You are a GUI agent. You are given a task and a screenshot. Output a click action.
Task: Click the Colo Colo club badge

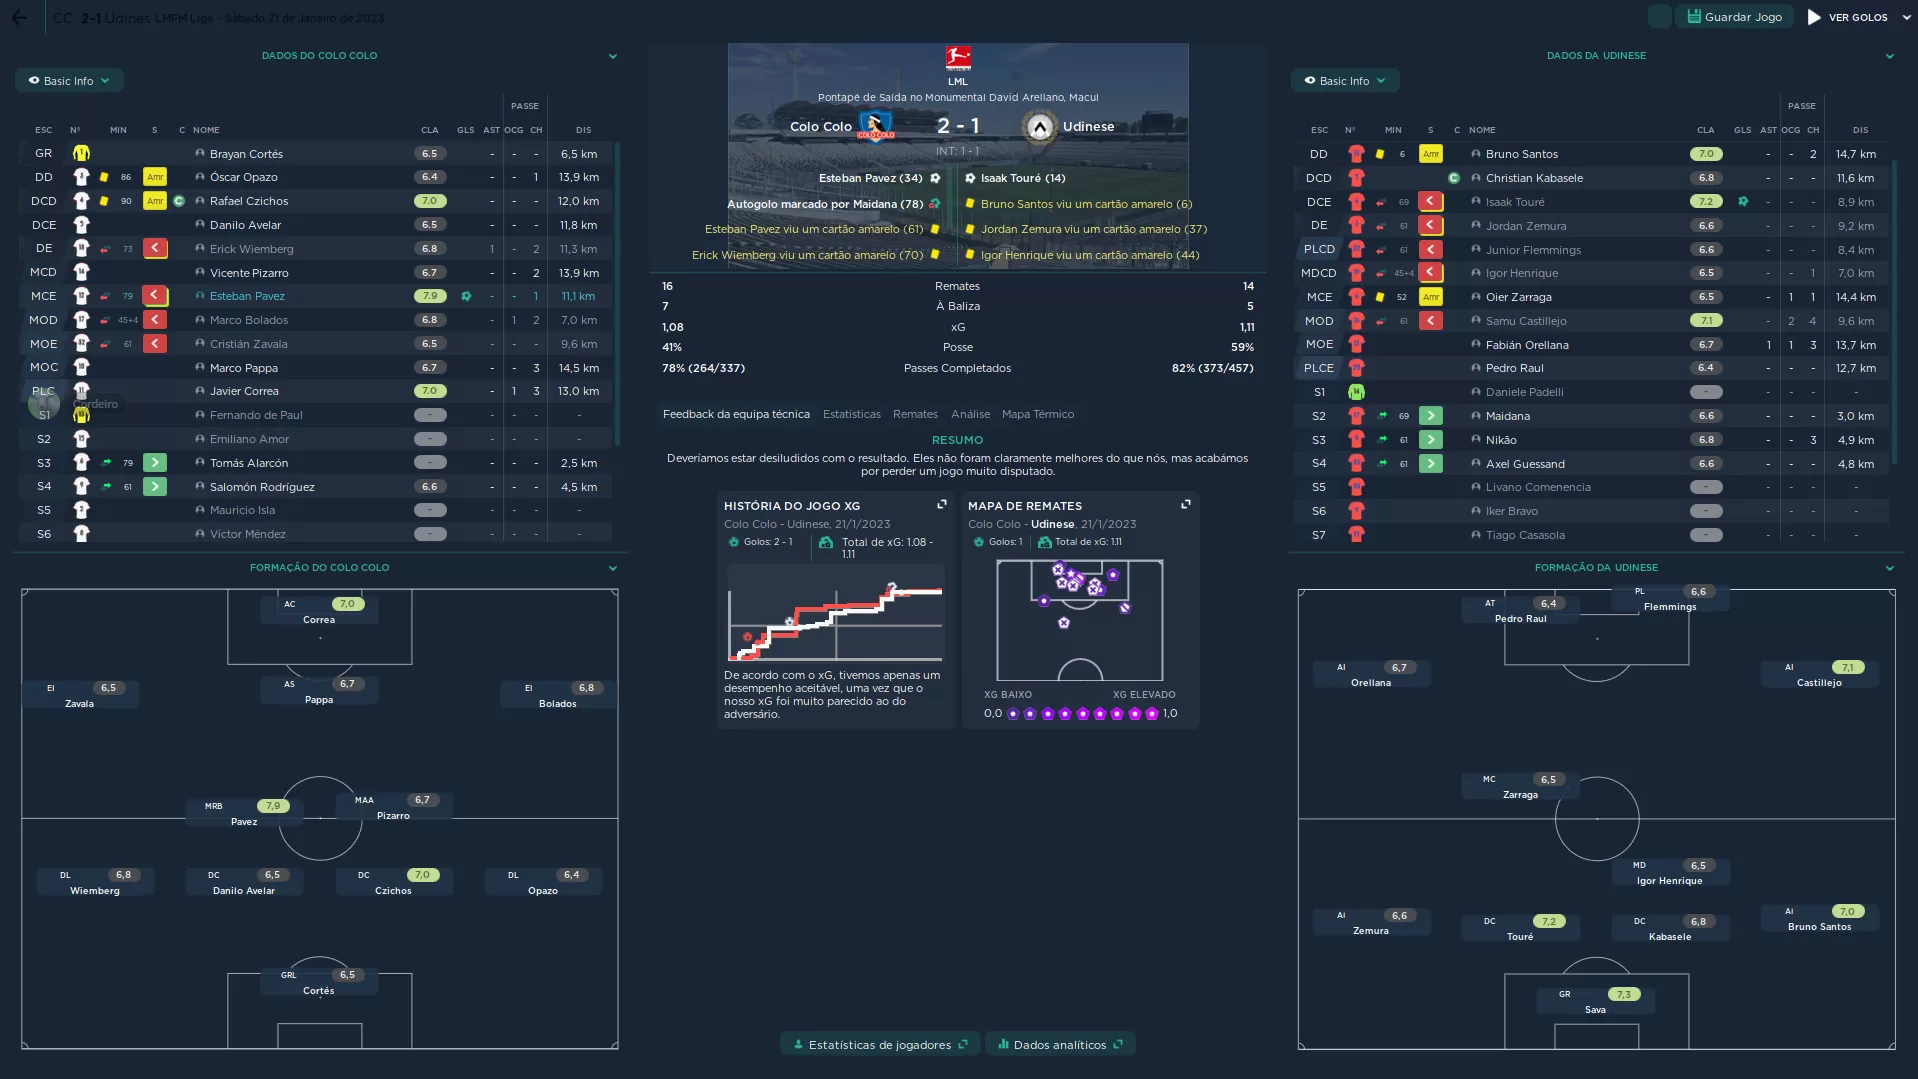[875, 126]
